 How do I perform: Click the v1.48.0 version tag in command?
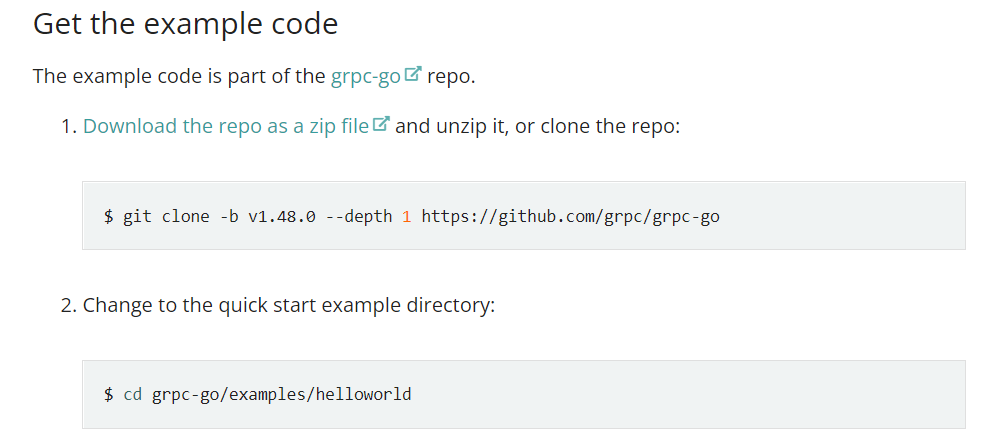tap(282, 217)
